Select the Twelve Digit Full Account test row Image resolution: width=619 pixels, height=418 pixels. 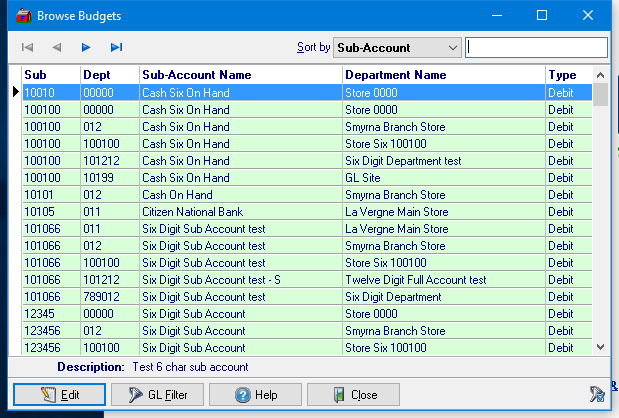click(x=415, y=280)
